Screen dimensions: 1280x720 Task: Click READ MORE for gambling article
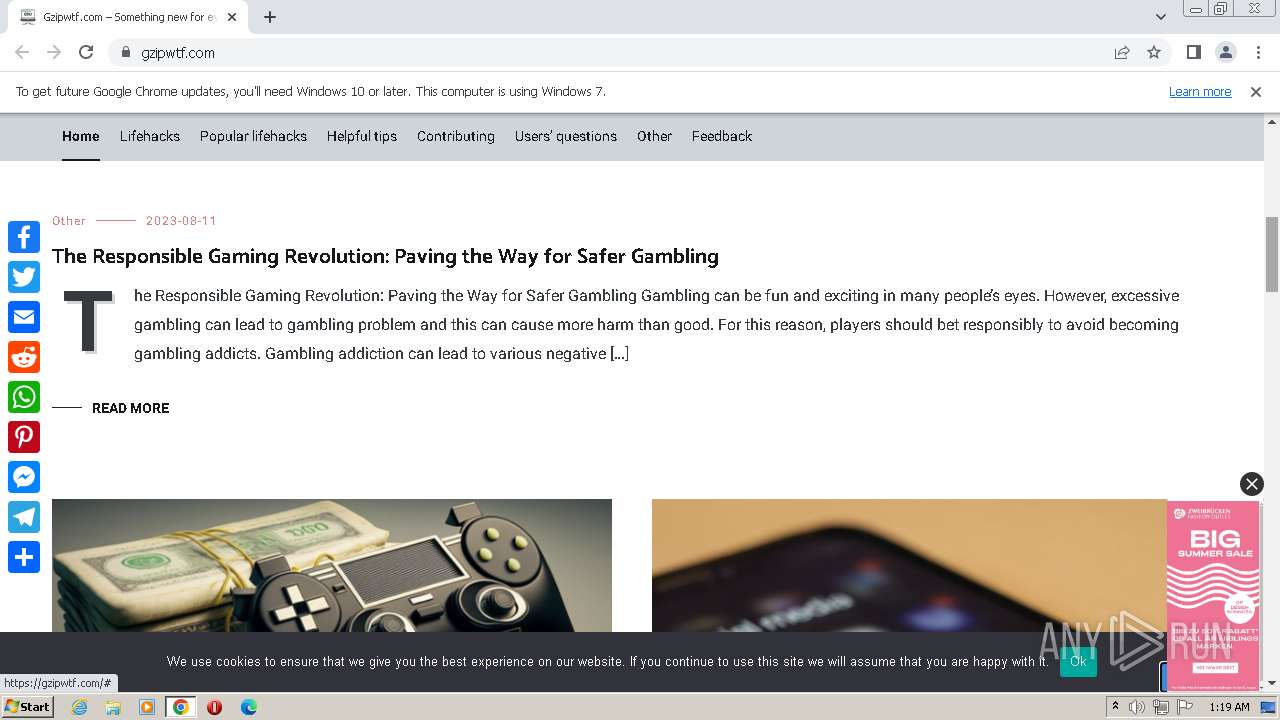131,408
